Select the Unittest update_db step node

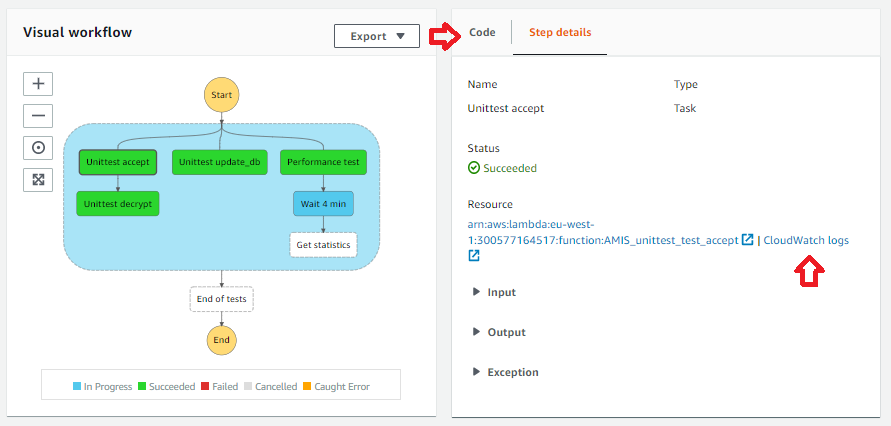(x=221, y=162)
